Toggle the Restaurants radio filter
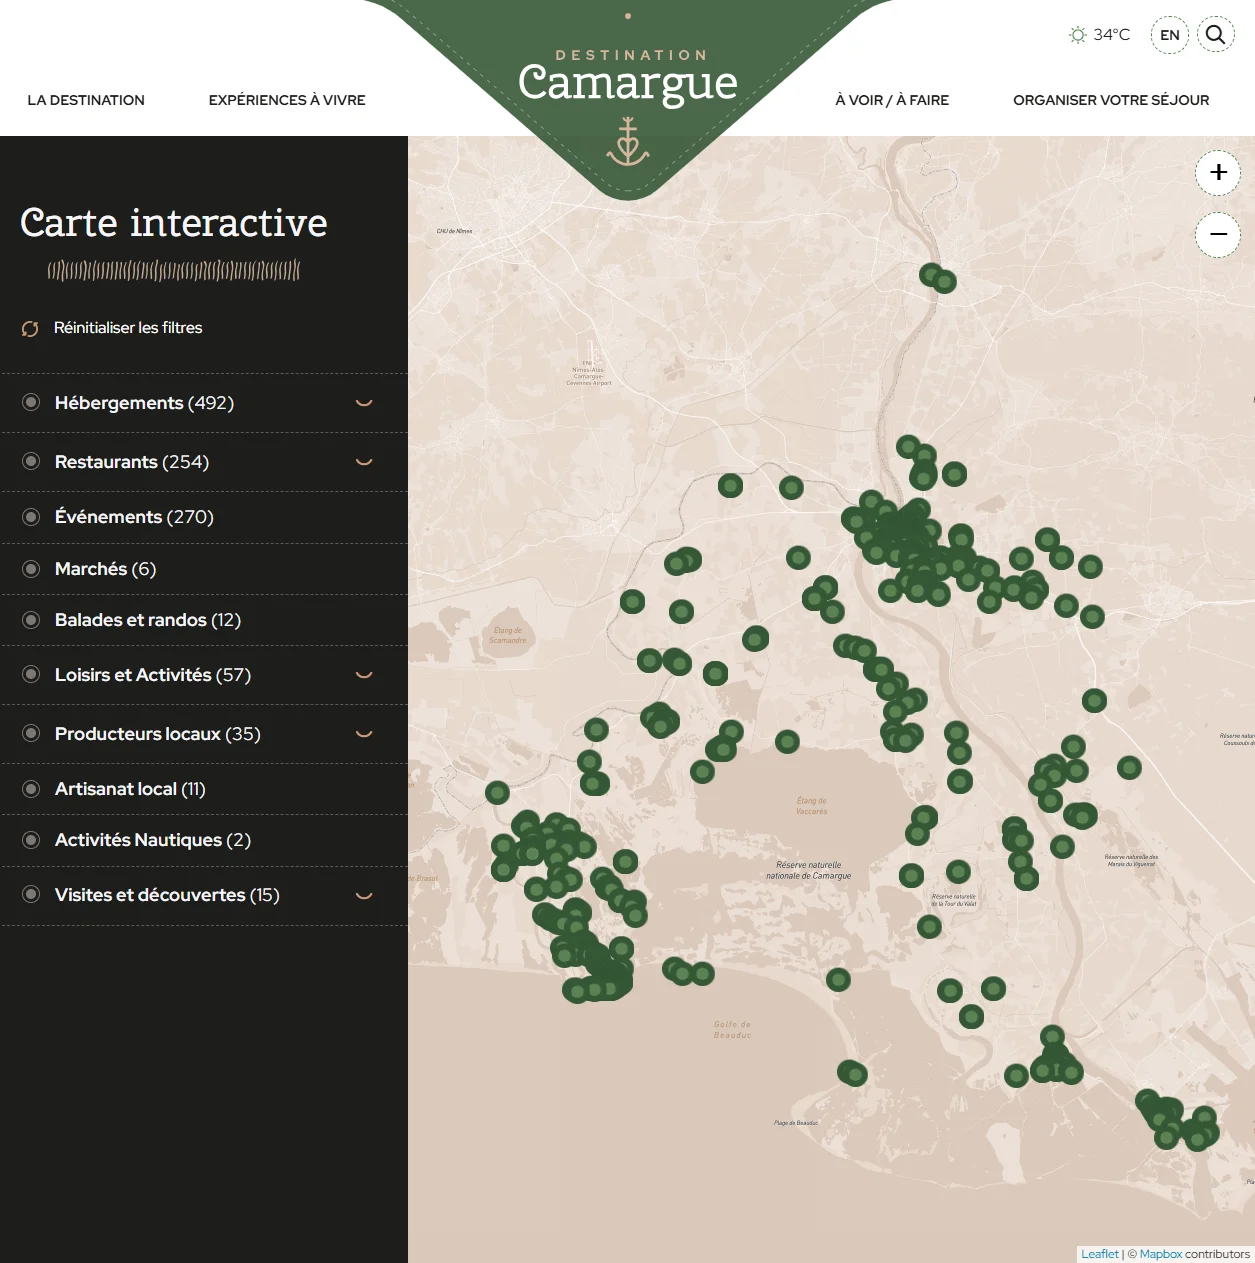 [31, 461]
